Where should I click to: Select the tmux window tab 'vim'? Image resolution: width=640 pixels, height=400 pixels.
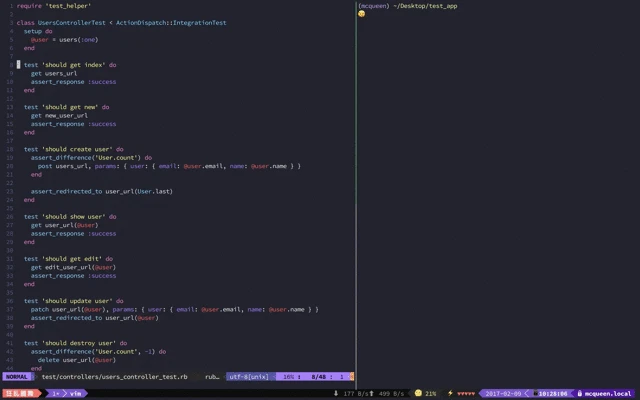tap(76, 394)
